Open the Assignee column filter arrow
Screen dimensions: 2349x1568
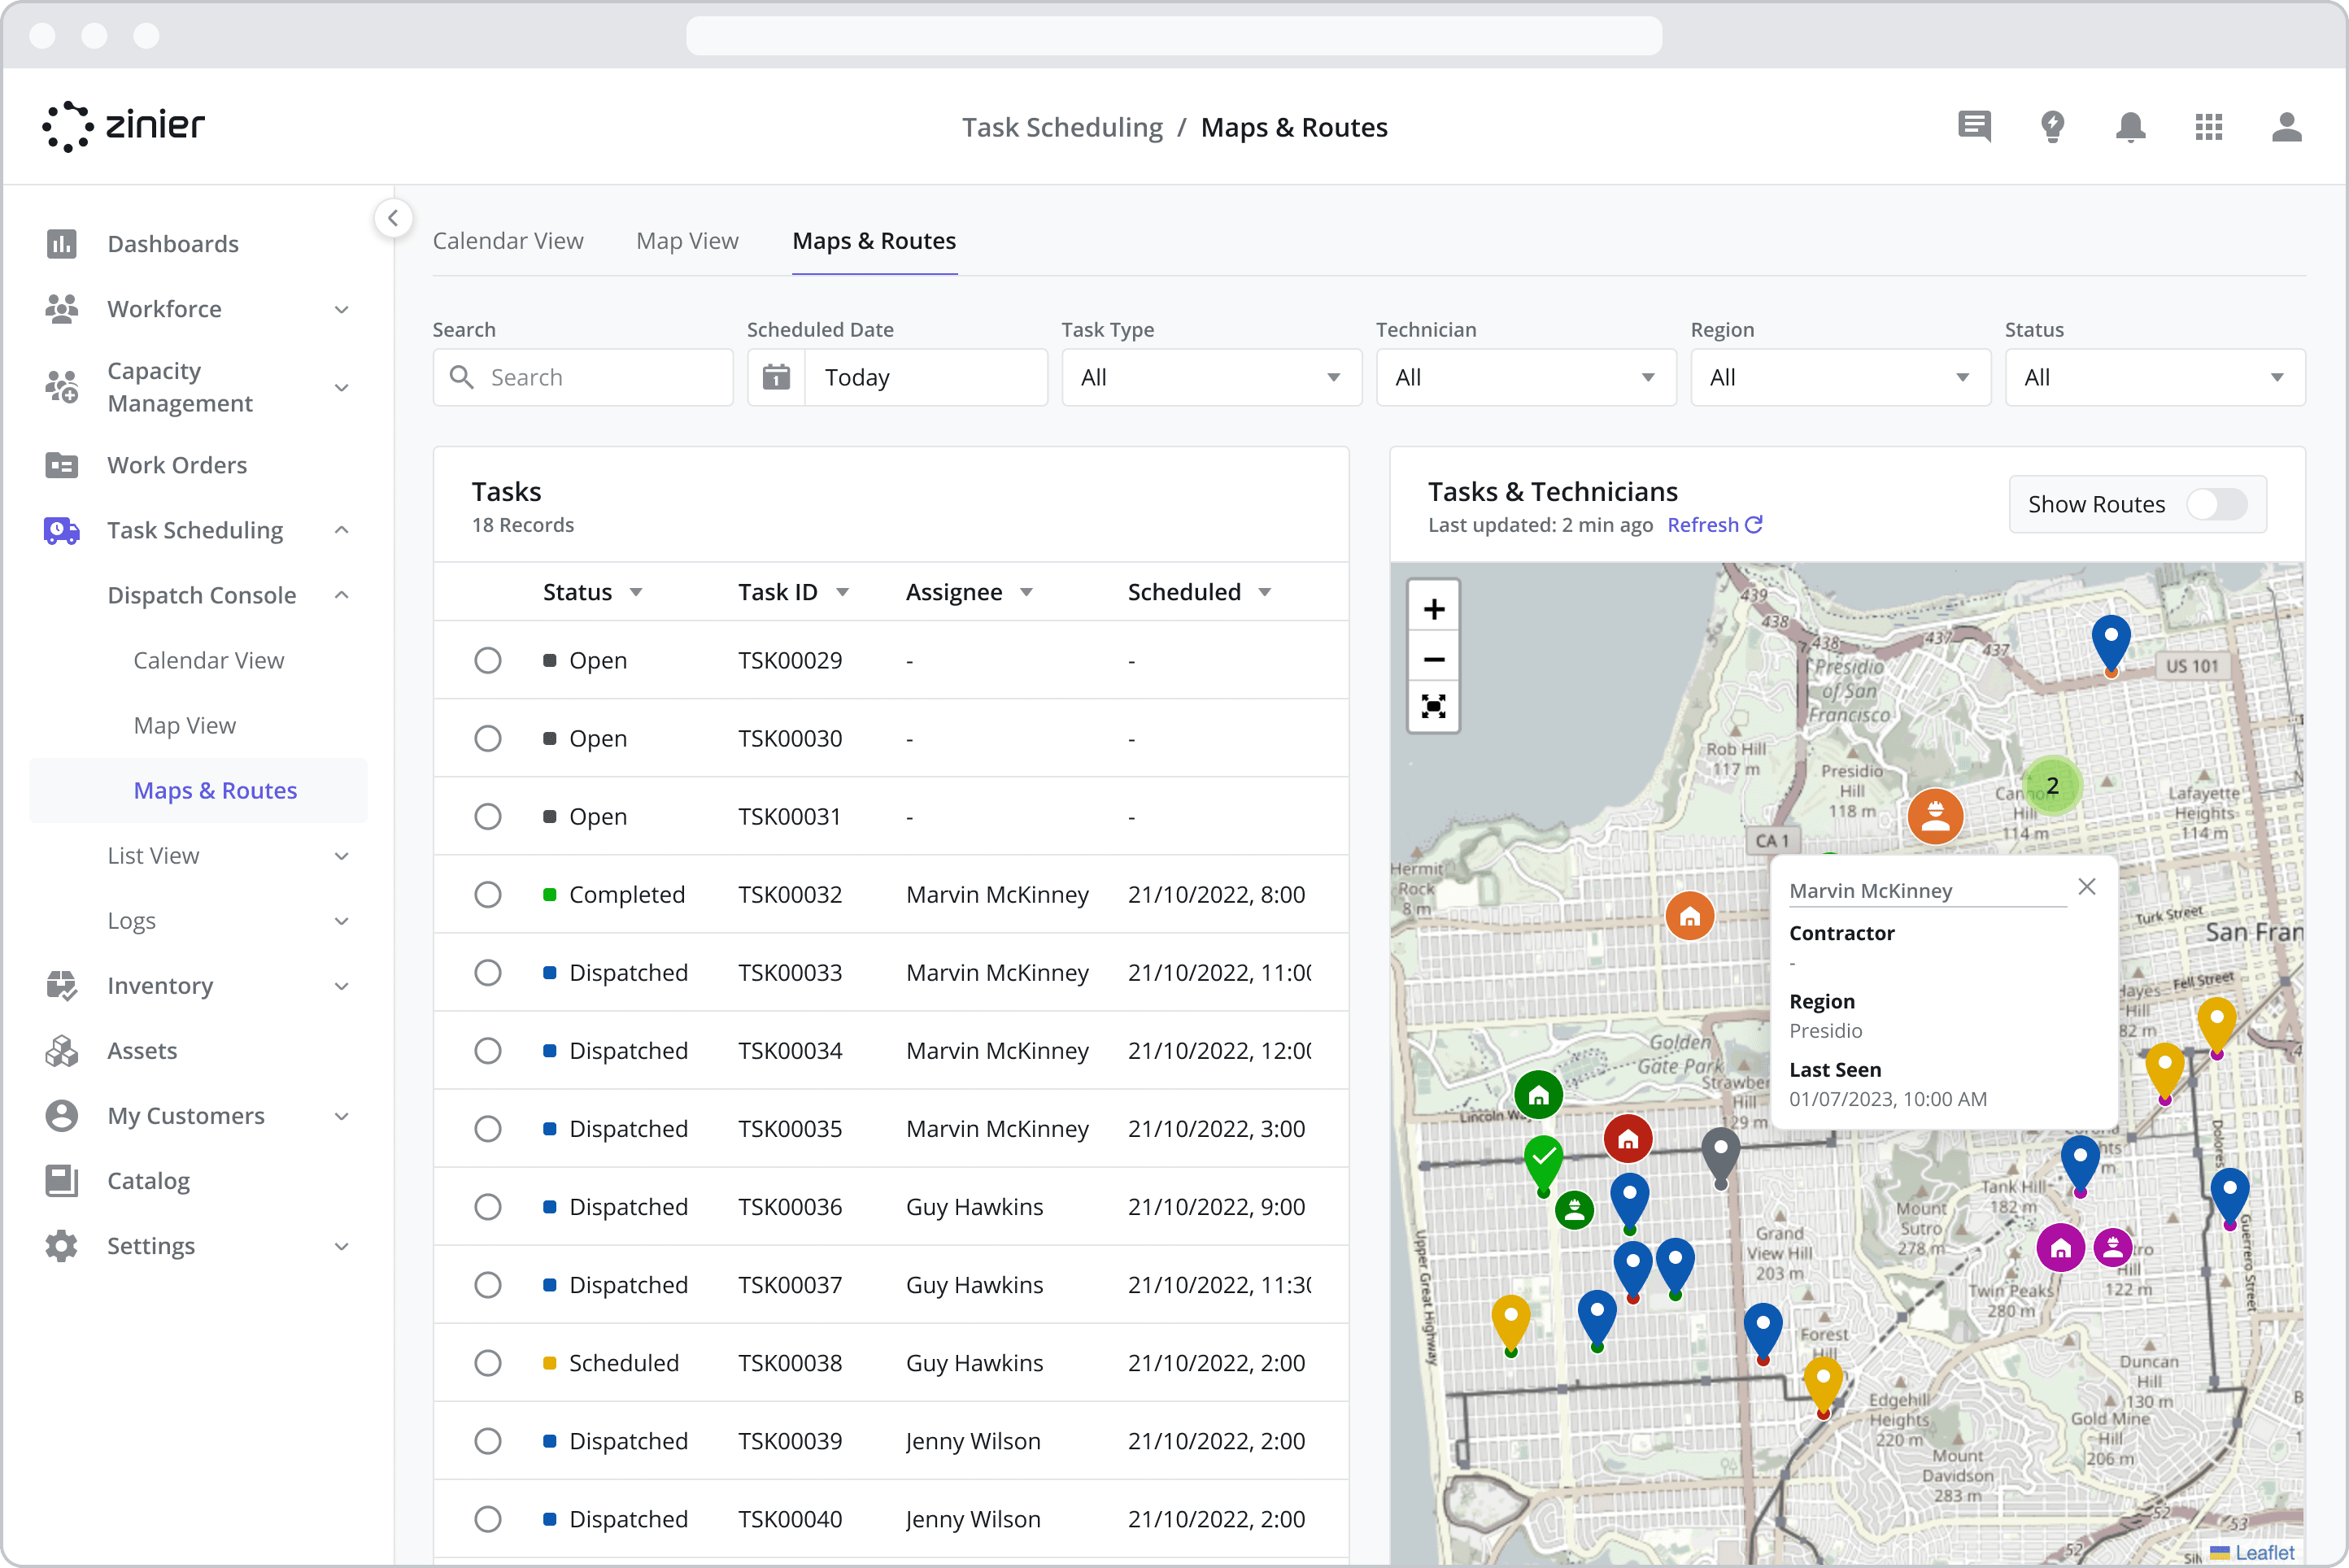click(1026, 592)
